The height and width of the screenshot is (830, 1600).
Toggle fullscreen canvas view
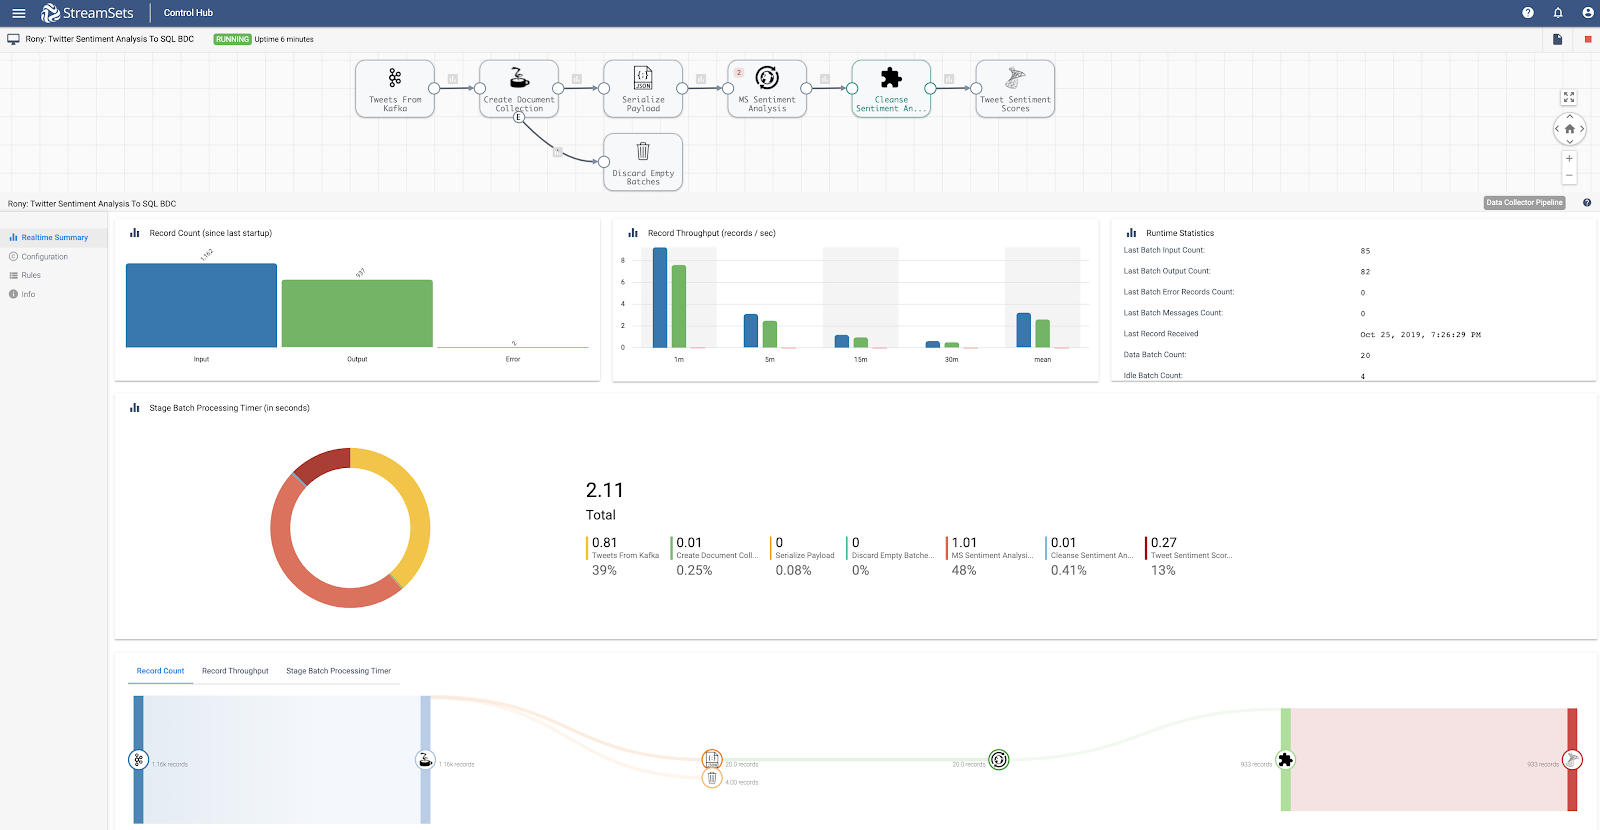click(x=1568, y=97)
